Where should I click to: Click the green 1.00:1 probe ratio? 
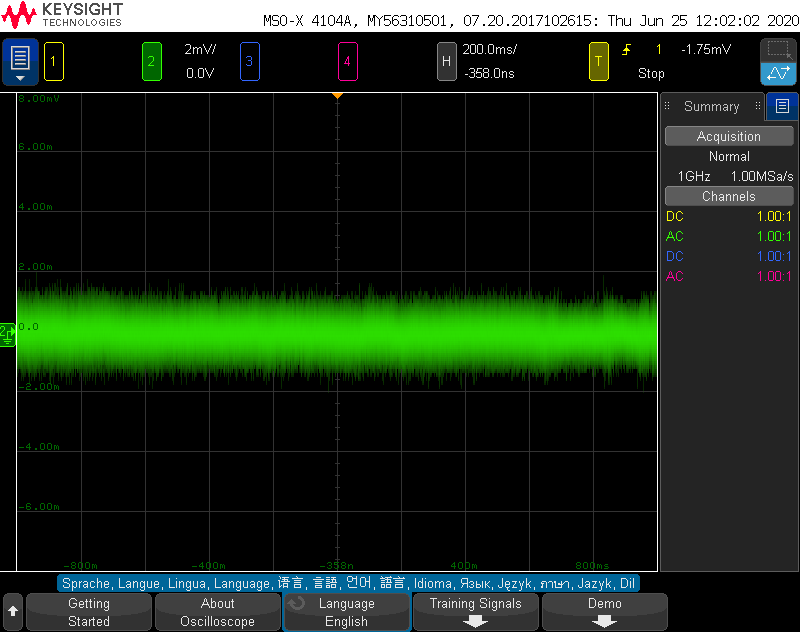pos(774,236)
